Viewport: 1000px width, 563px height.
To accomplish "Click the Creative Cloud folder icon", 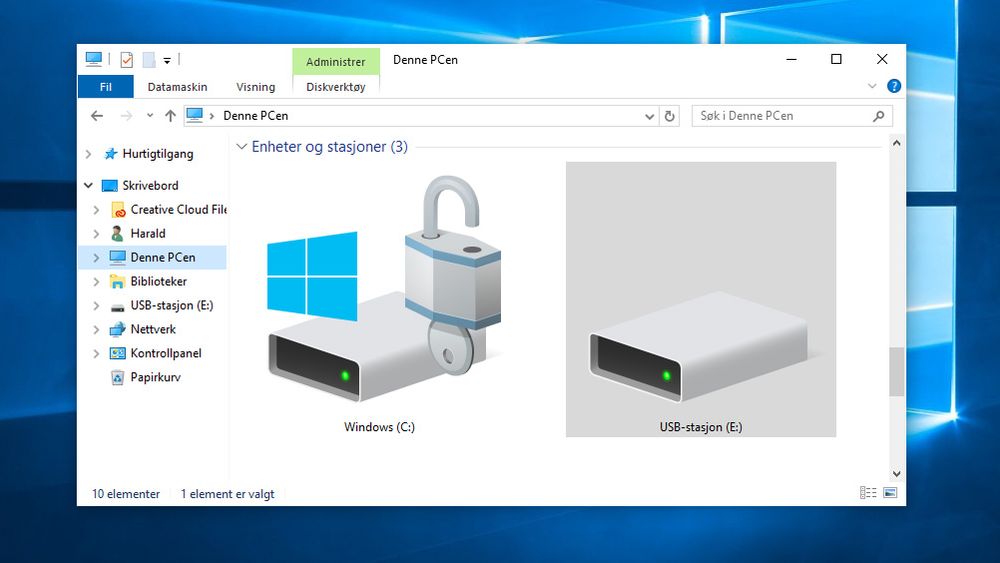I will pyautogui.click(x=118, y=210).
